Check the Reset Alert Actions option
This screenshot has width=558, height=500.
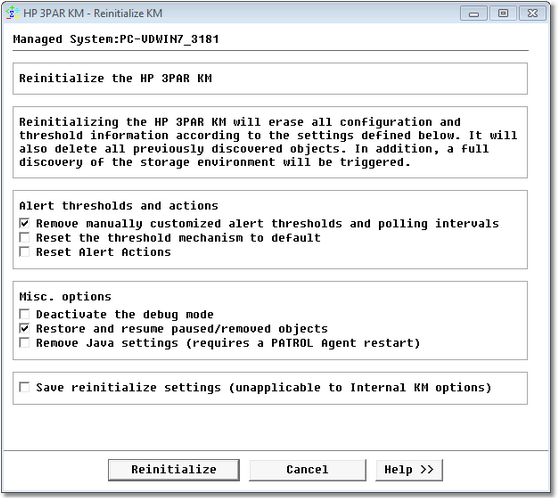25,252
